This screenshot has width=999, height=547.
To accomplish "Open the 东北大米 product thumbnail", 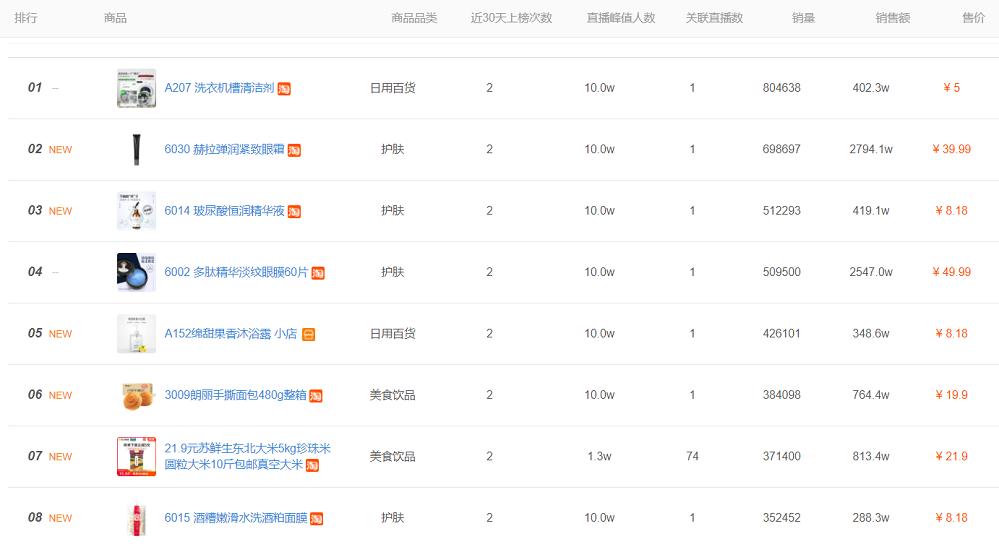I will point(136,457).
